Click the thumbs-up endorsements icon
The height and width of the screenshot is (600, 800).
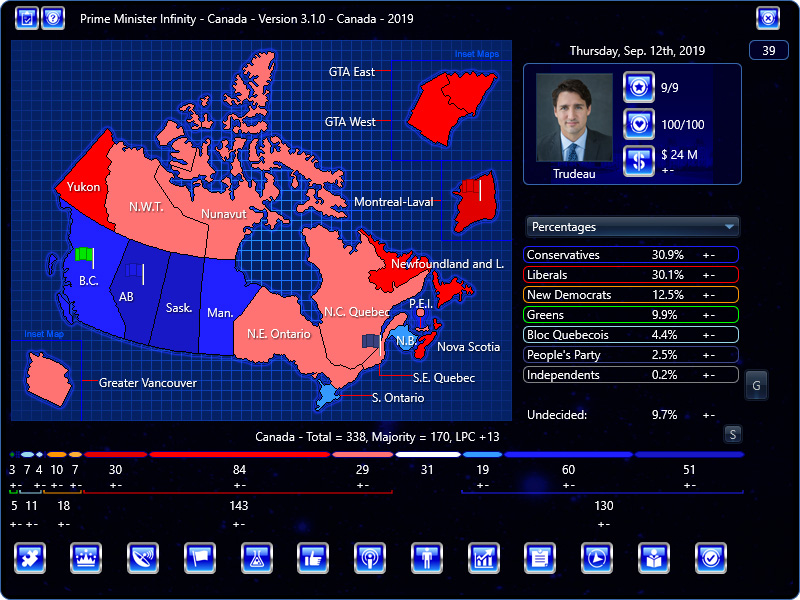click(314, 559)
